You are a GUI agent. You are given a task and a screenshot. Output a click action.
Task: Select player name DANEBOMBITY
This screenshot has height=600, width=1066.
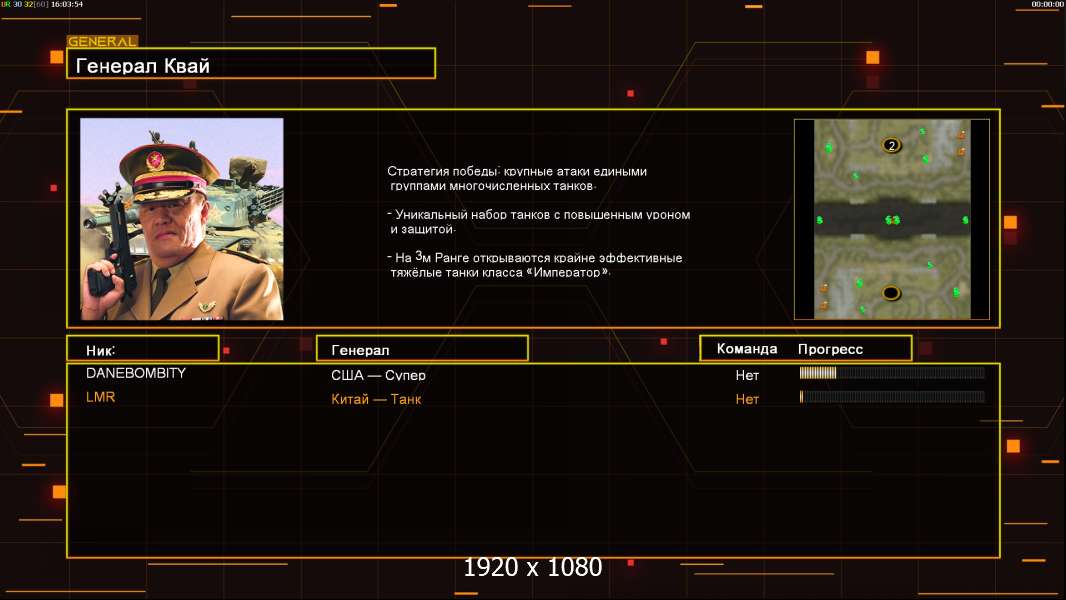tap(135, 373)
